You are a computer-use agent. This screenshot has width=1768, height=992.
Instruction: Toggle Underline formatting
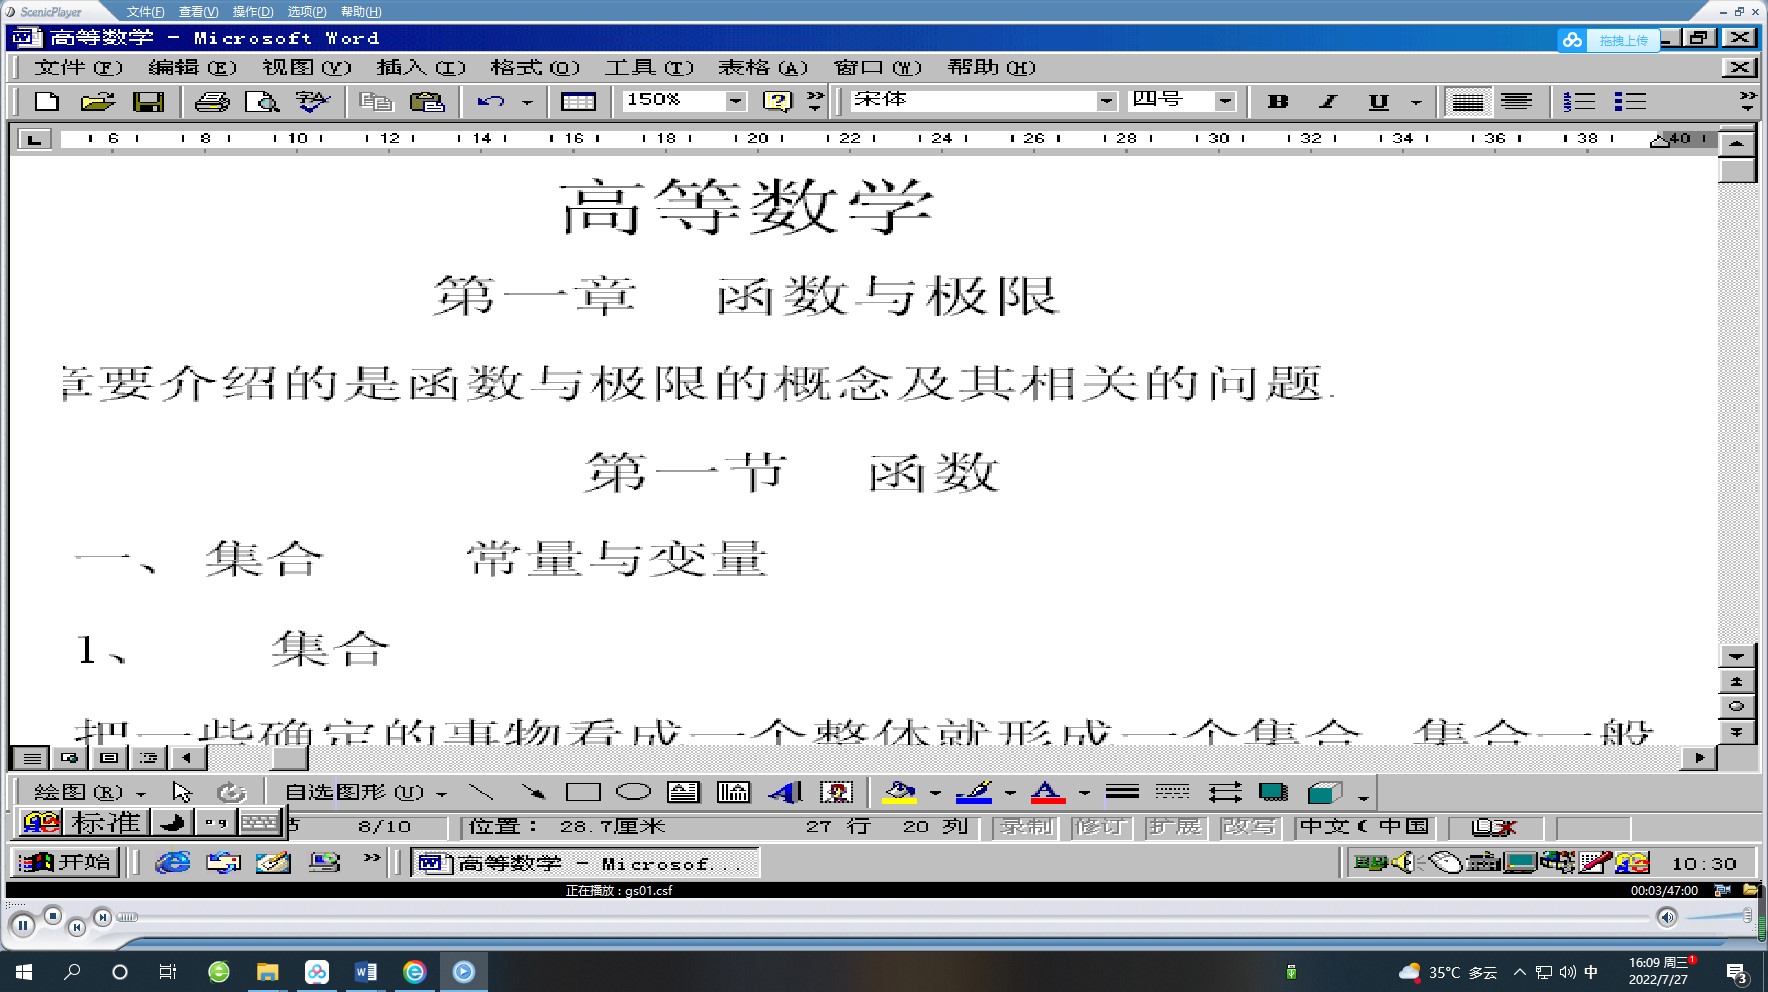1378,101
